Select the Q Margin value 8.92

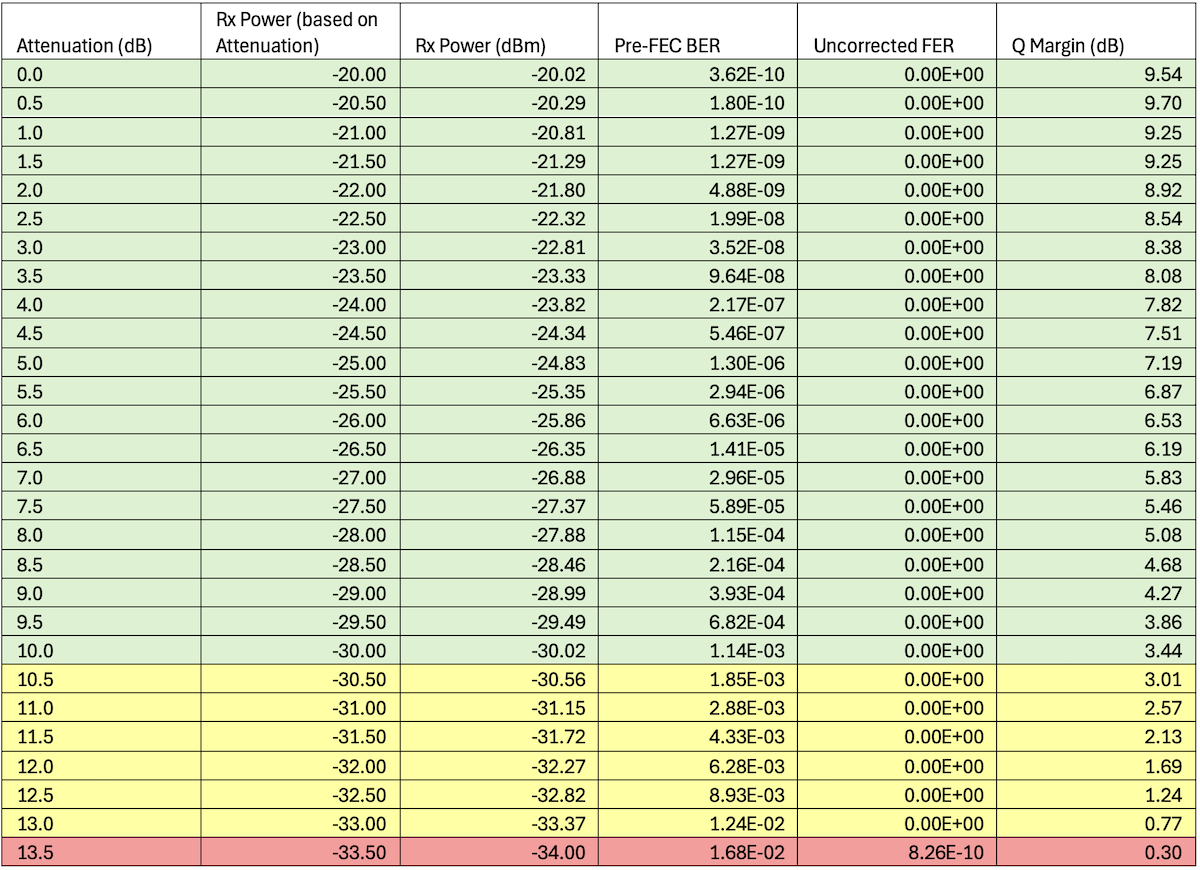point(1096,190)
